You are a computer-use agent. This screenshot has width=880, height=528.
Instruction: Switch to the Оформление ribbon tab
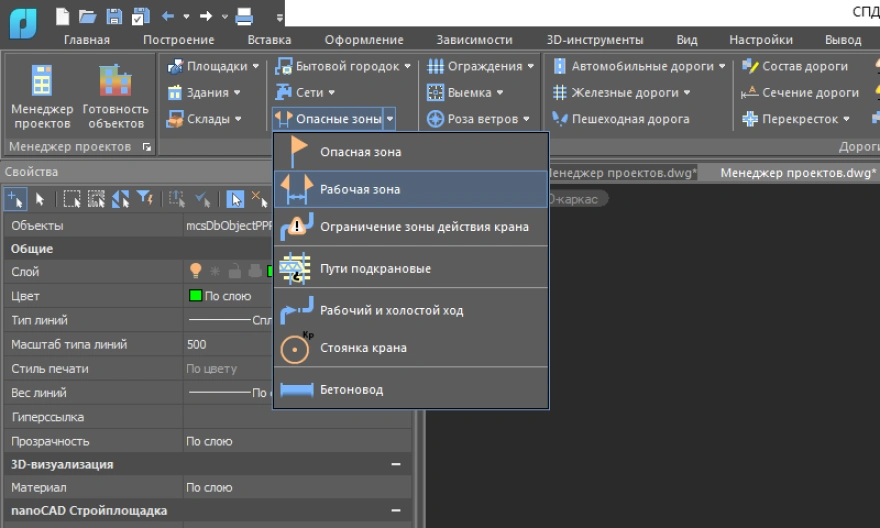(x=364, y=40)
